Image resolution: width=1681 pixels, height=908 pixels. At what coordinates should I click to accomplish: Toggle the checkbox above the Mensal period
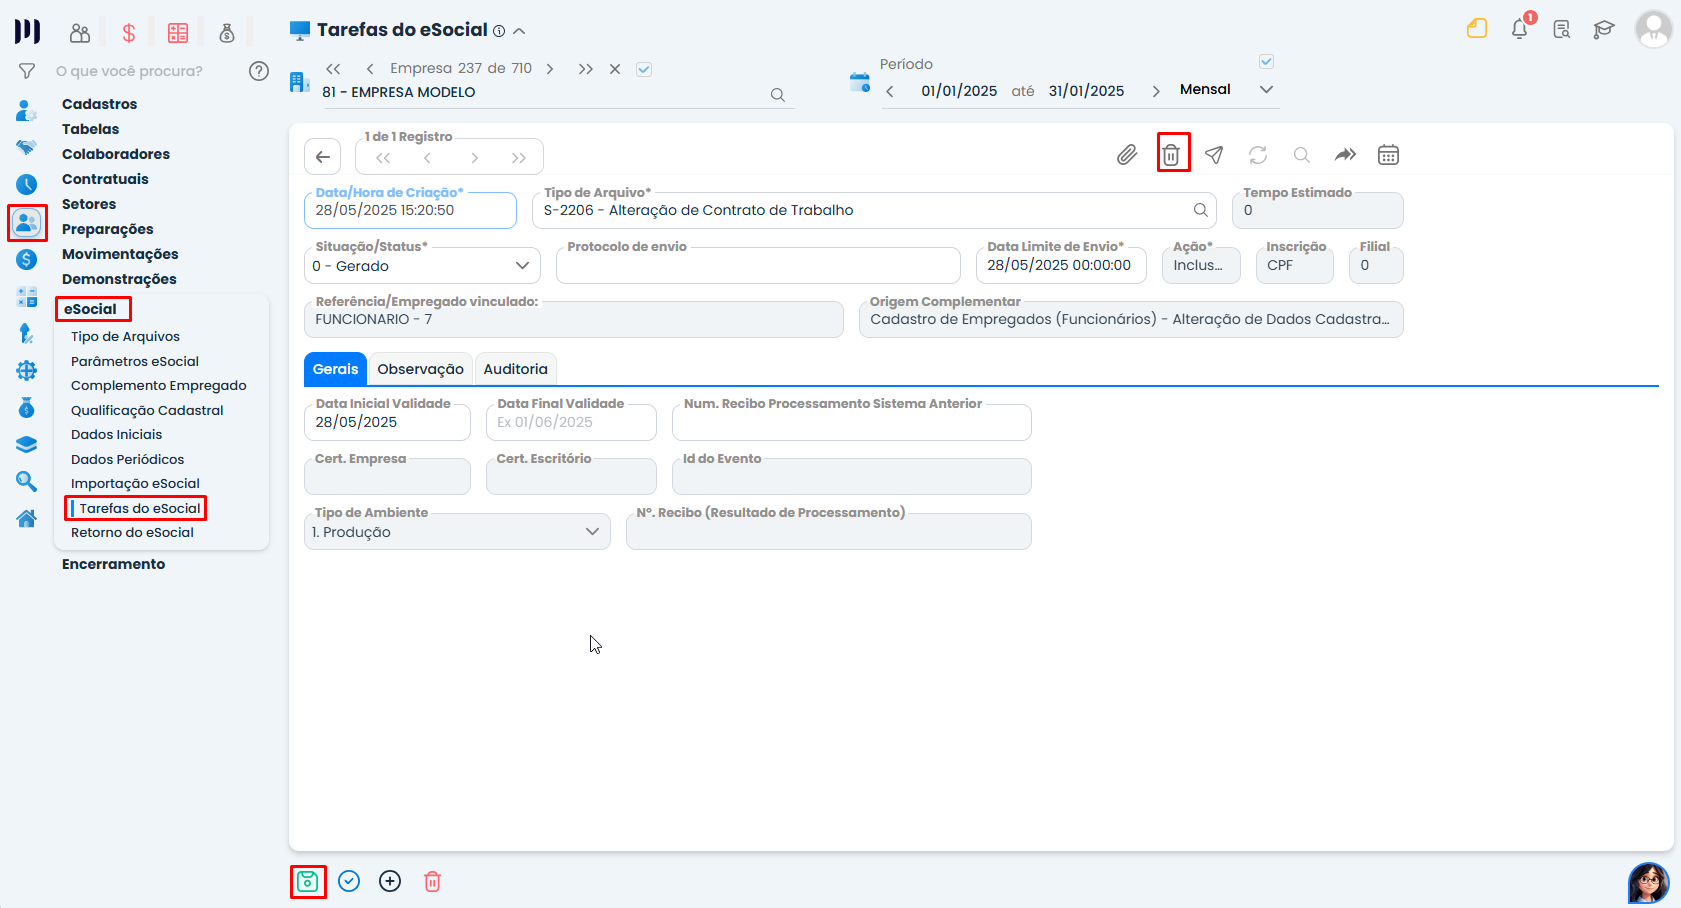tap(1266, 62)
